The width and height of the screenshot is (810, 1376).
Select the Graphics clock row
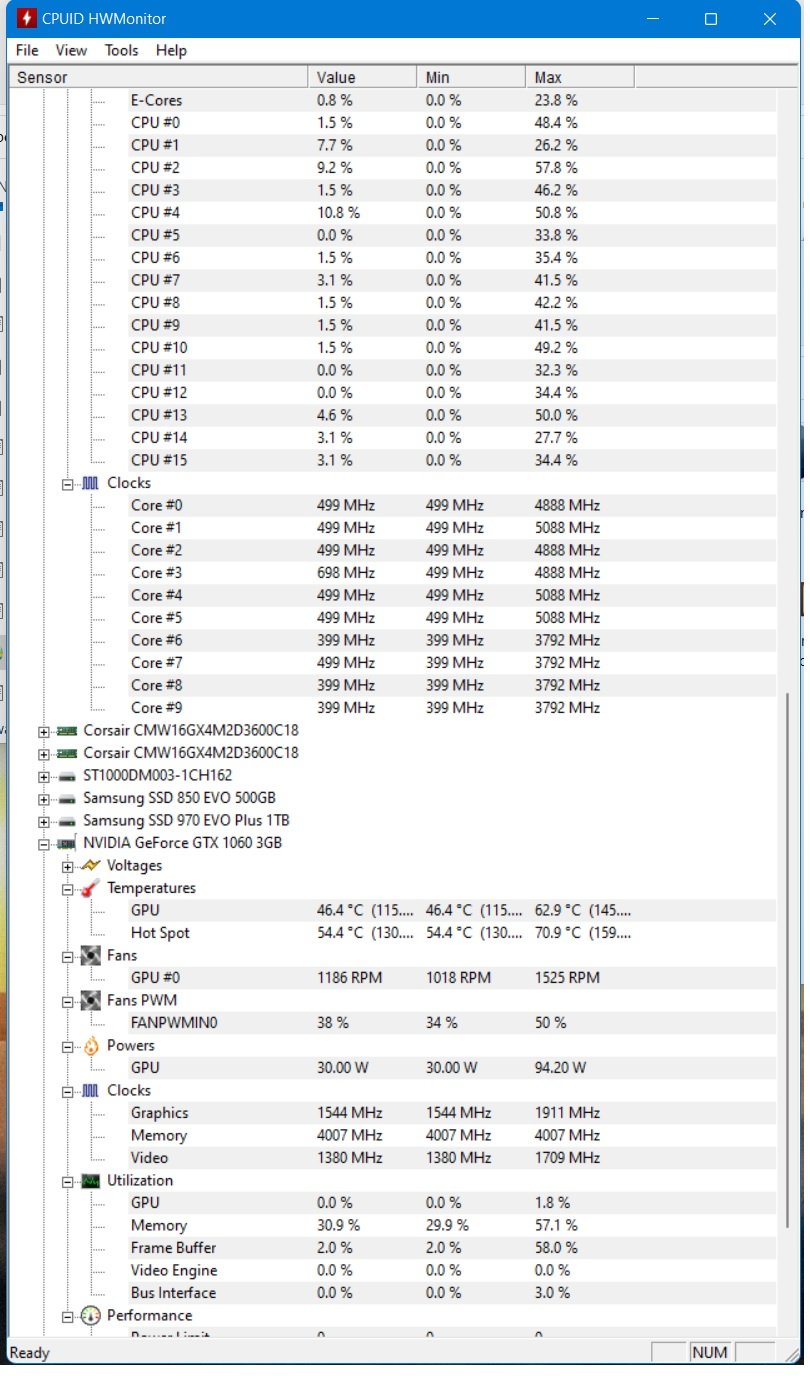pos(452,1113)
